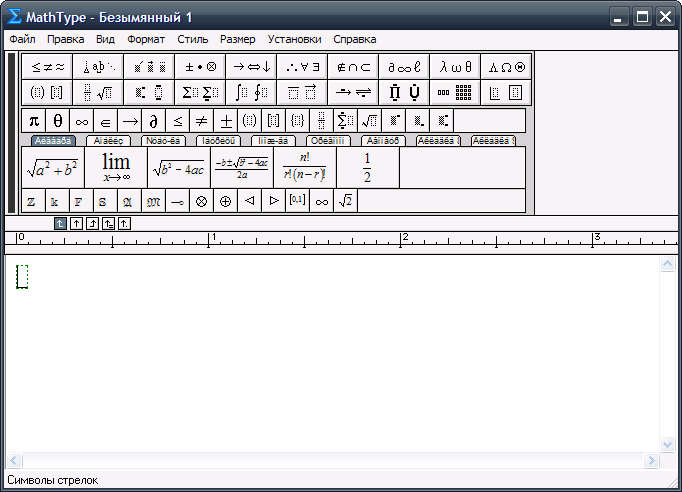Insert the square root of a²+b² expression

[x=52, y=167]
